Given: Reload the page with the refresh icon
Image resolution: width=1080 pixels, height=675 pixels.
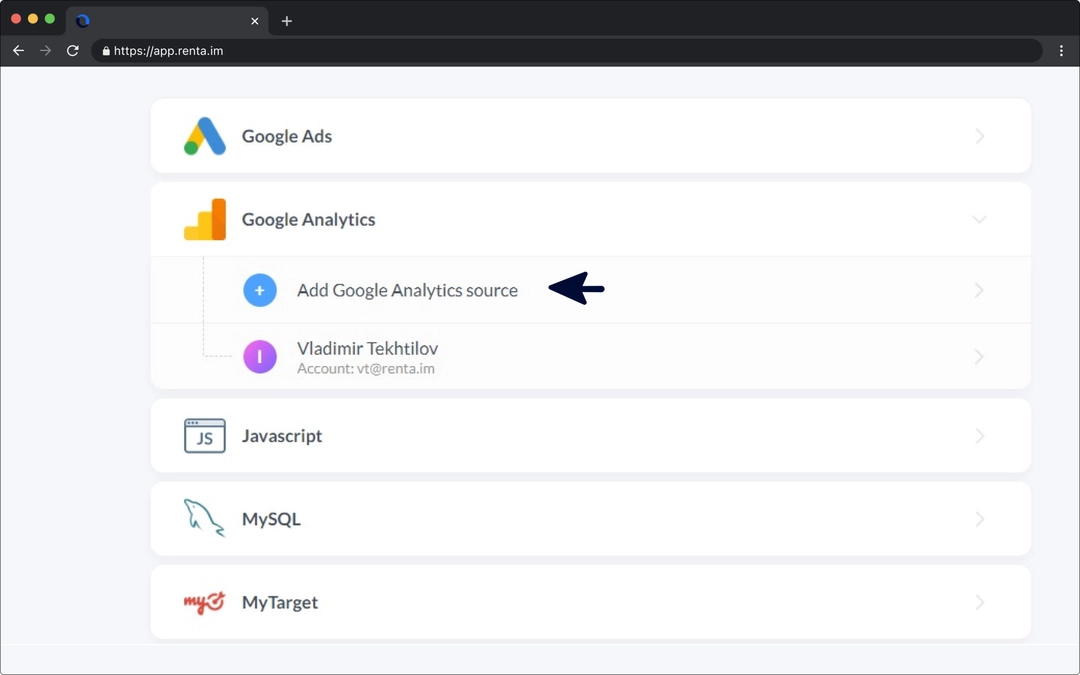Looking at the screenshot, I should (72, 50).
